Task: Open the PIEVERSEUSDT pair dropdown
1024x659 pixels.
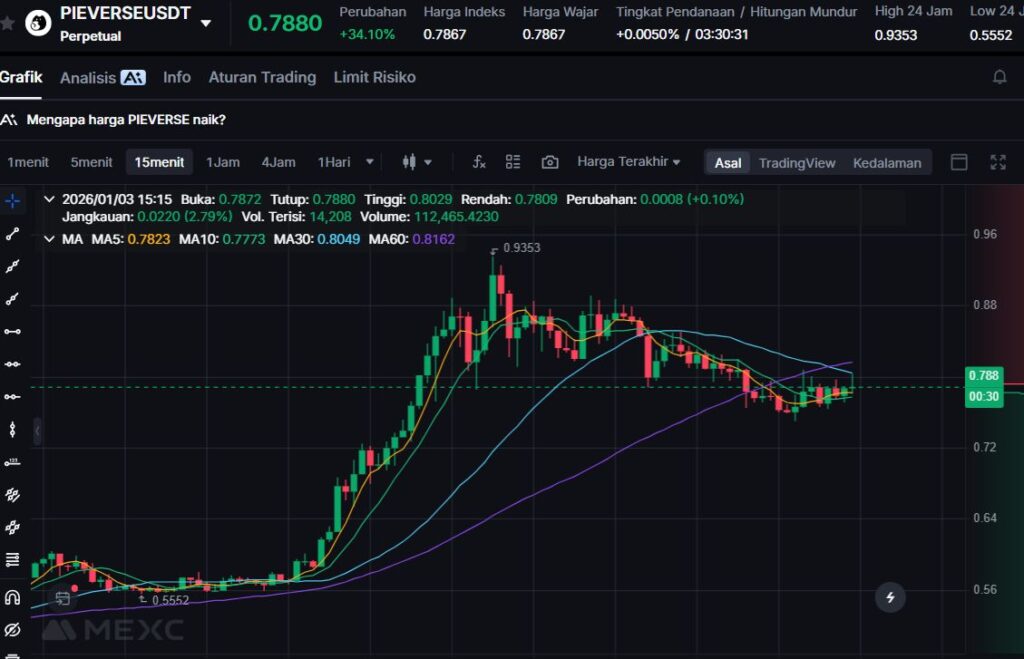Action: tap(206, 22)
